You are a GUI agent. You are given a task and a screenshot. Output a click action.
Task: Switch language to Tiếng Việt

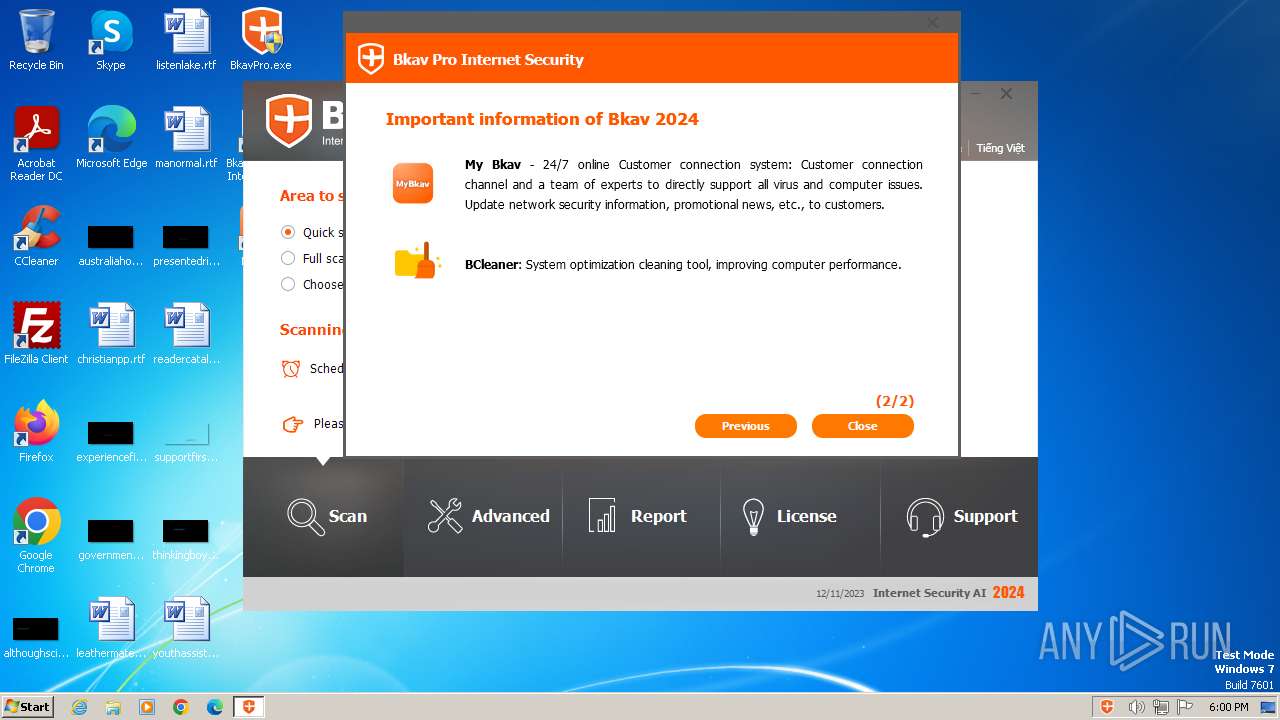pyautogui.click(x=1000, y=148)
